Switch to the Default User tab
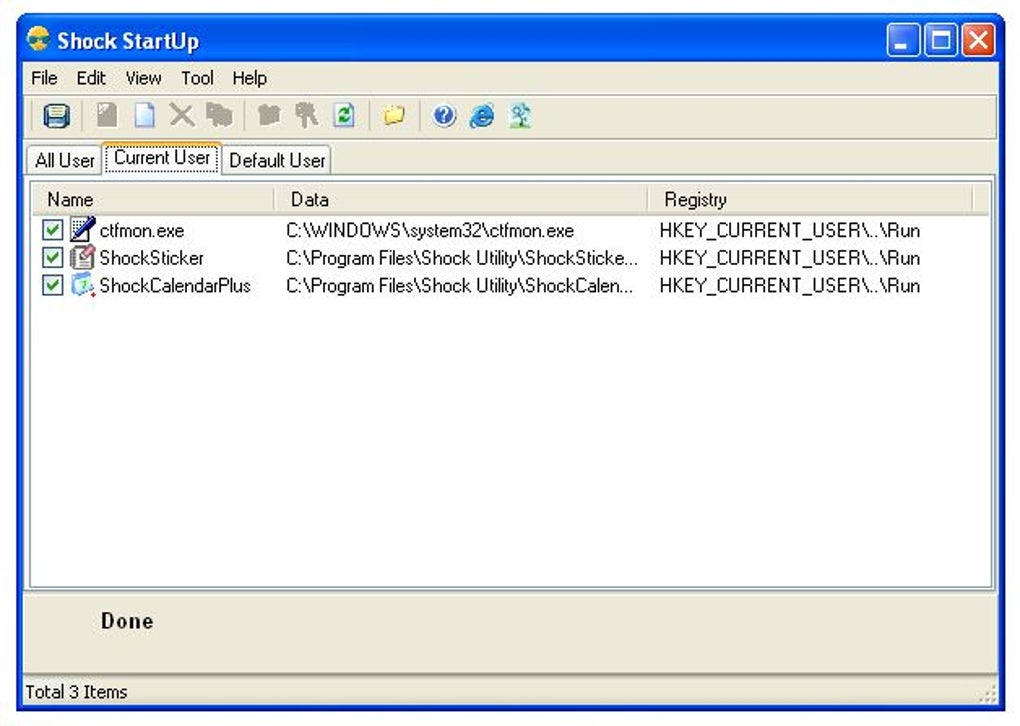The height and width of the screenshot is (726, 1020). pyautogui.click(x=277, y=160)
